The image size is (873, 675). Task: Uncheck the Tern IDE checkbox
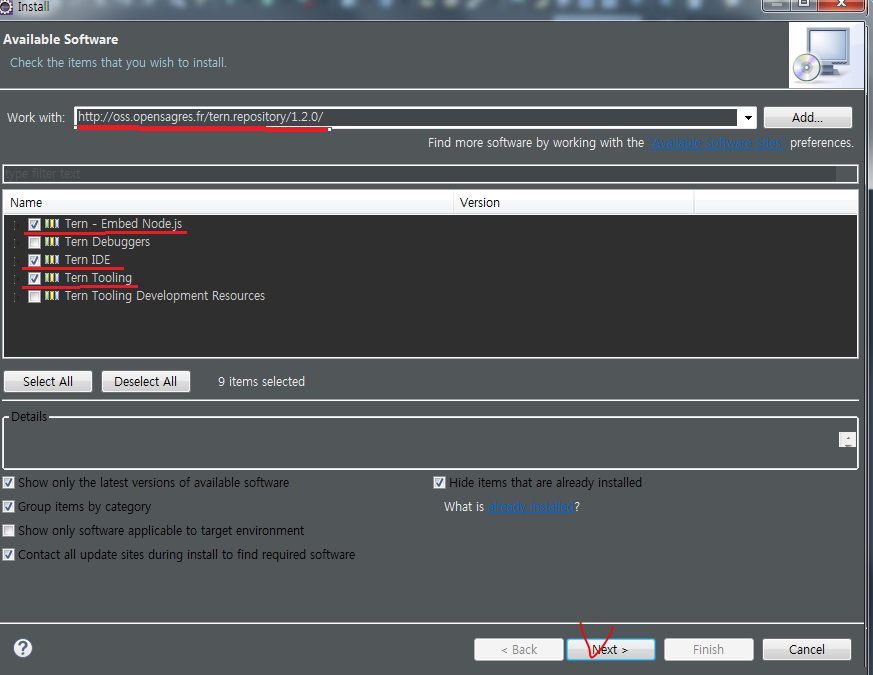tap(35, 260)
